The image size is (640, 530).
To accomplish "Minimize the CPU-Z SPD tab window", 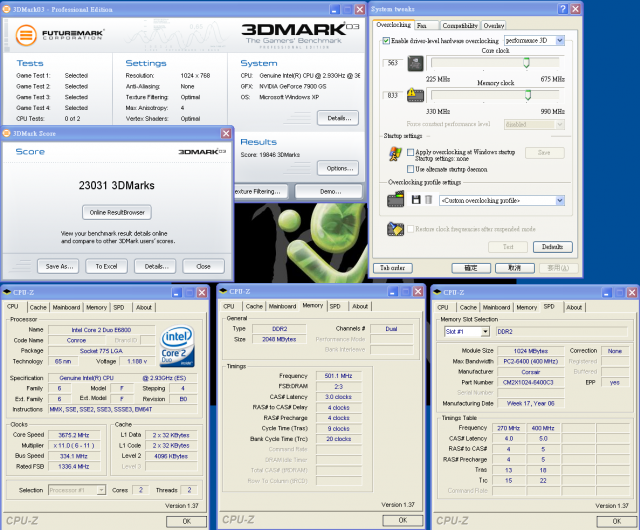I will [607, 292].
